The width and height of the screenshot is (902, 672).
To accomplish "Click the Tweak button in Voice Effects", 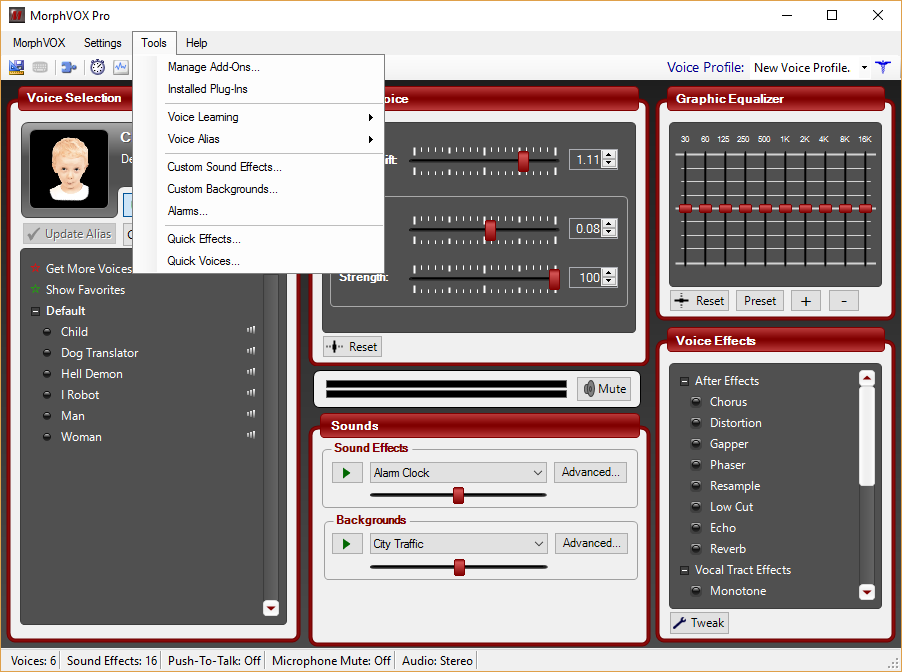I will tap(698, 622).
